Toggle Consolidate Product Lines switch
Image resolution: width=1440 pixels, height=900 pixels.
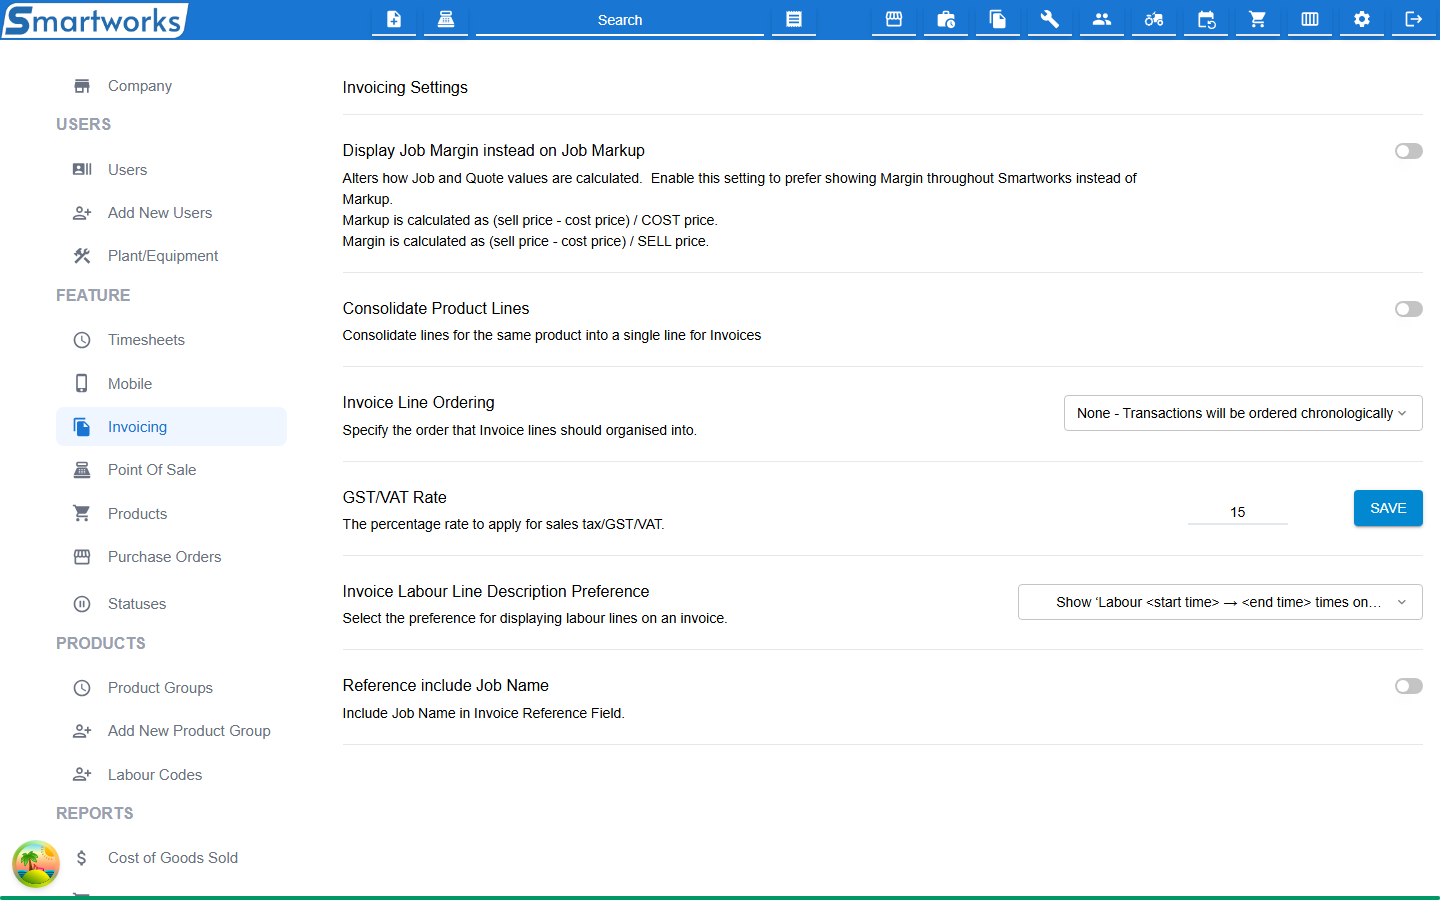[1409, 309]
